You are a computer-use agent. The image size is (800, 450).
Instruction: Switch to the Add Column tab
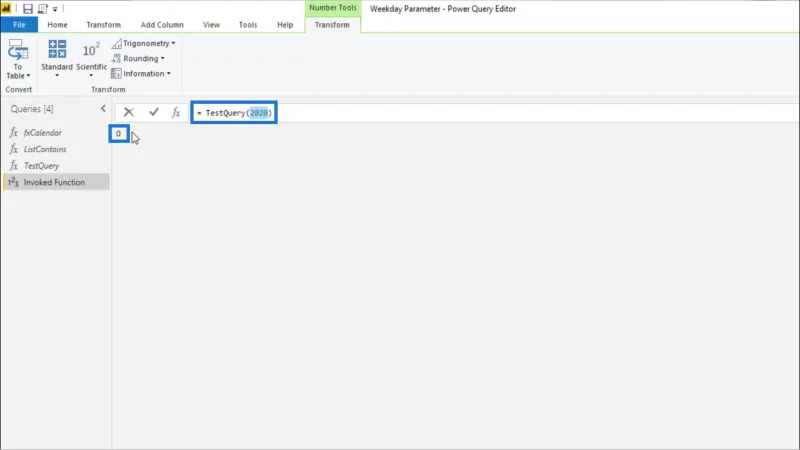click(x=162, y=24)
